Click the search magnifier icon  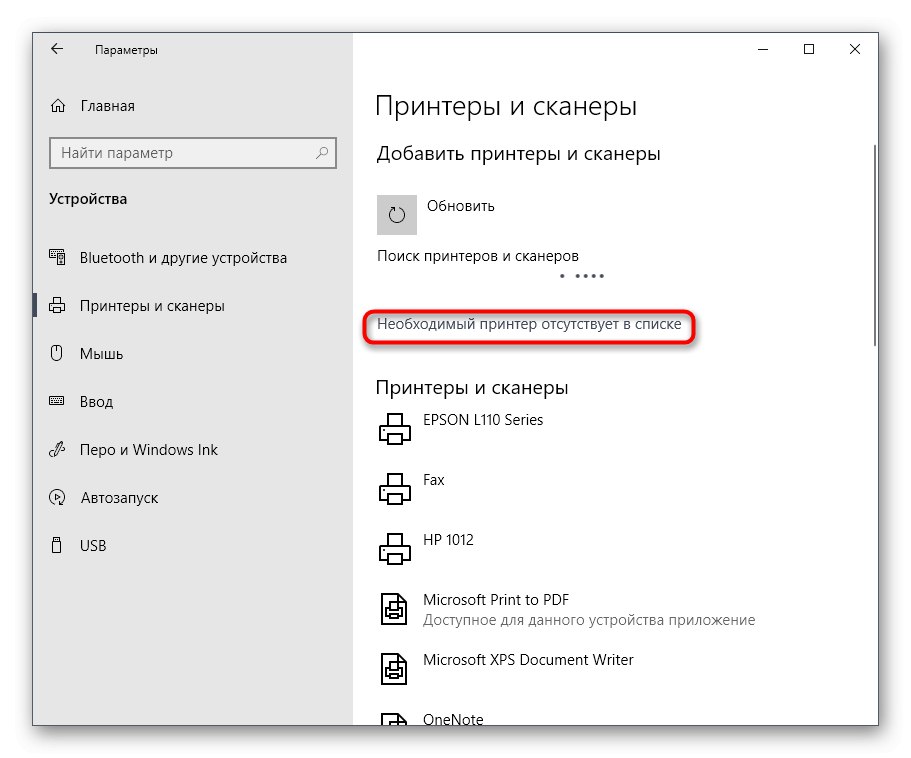tap(322, 153)
